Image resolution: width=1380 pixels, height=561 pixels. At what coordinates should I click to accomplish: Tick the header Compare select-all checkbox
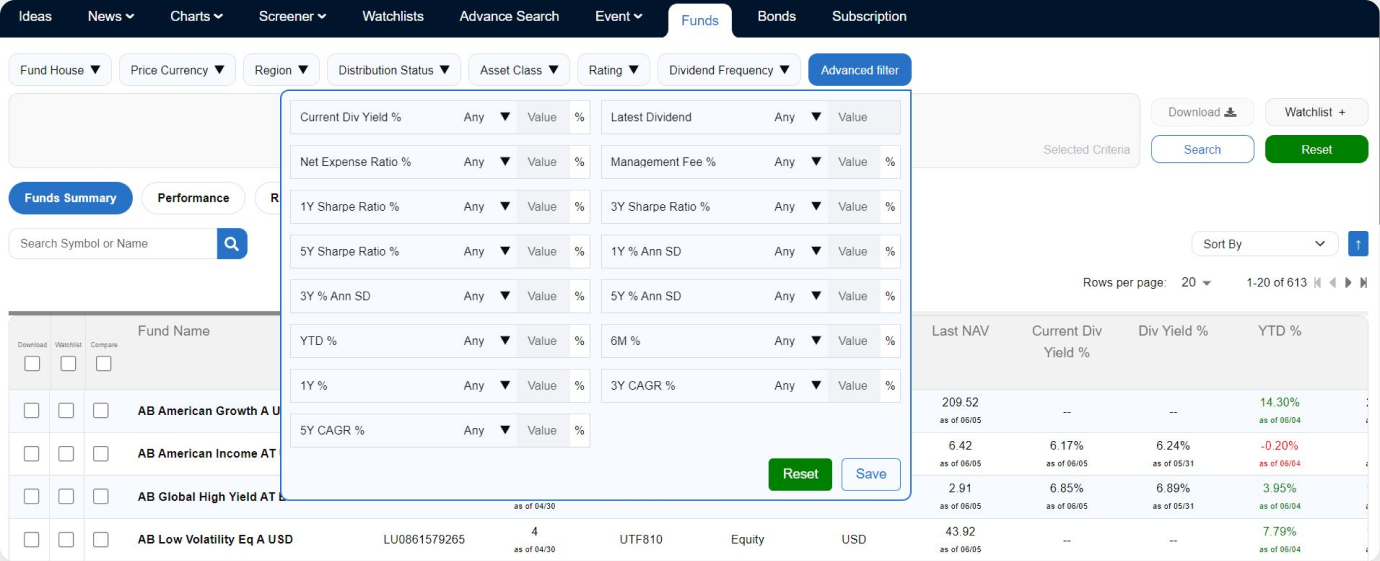pos(104,363)
